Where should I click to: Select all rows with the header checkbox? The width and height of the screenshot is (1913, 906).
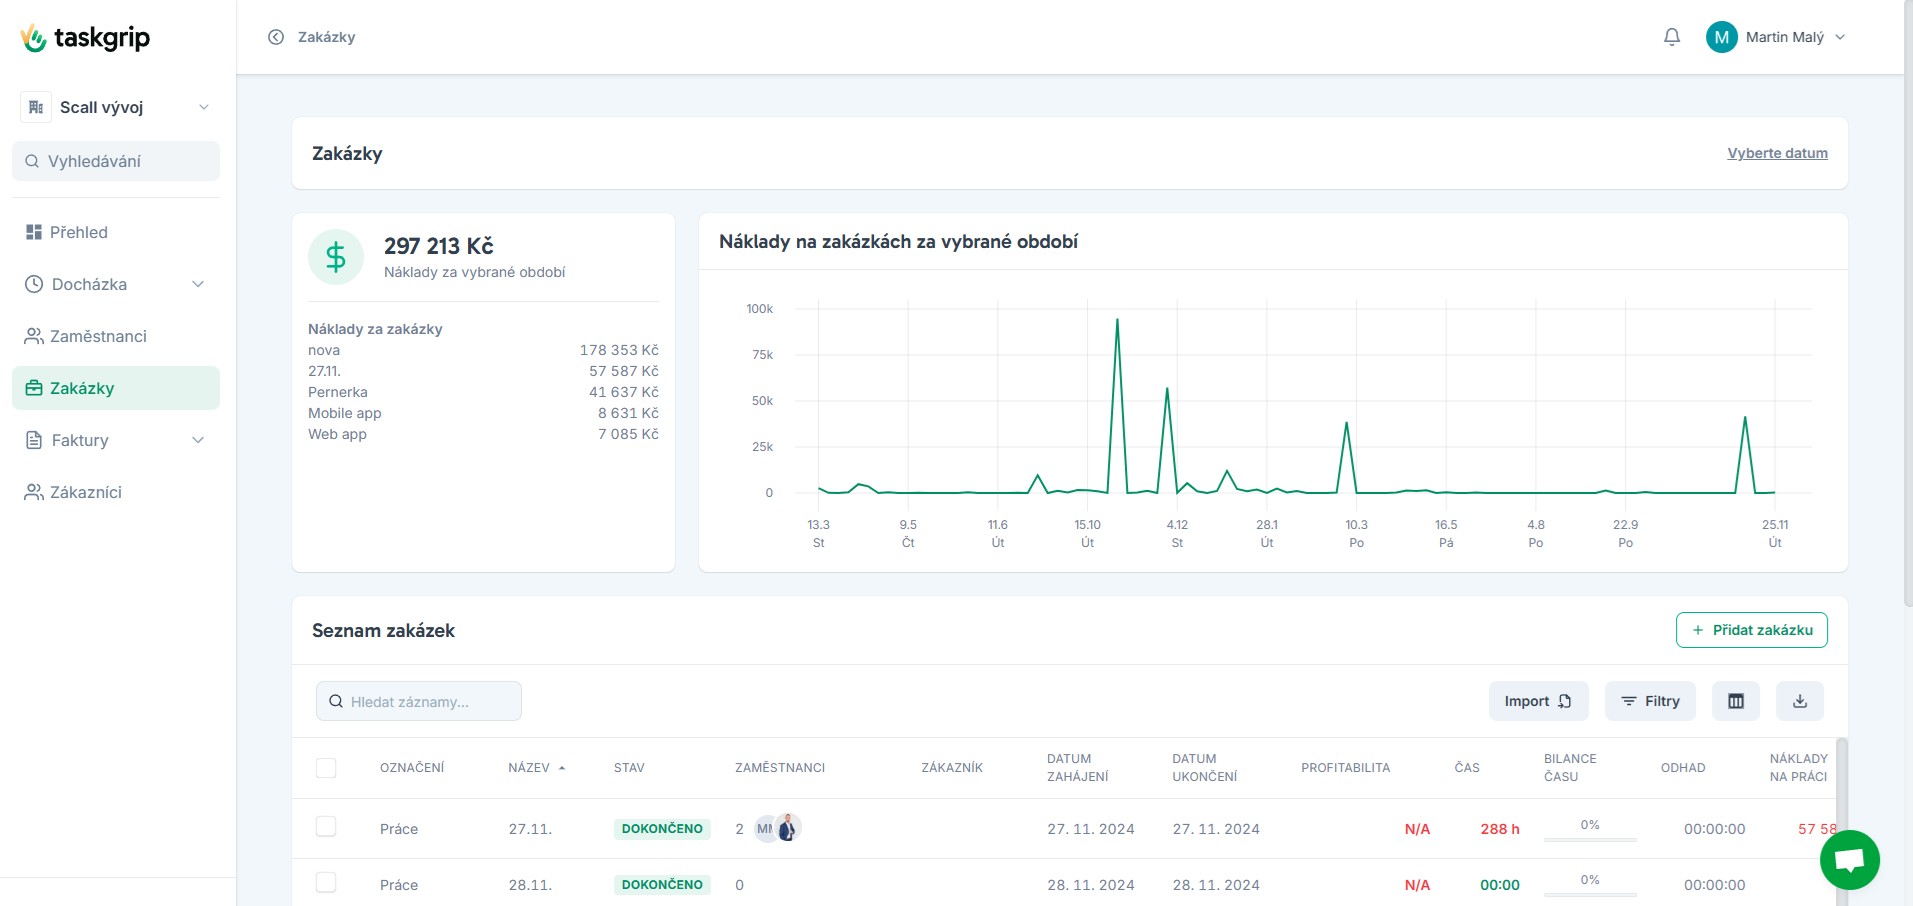coord(326,768)
